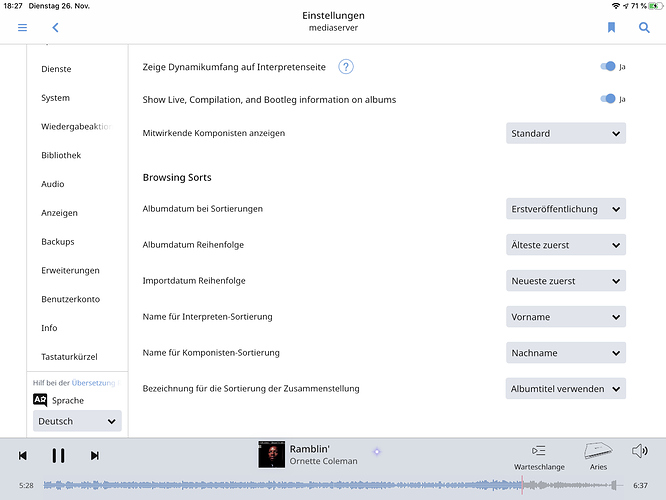Open Ramblin' album cover thumbnail
The height and width of the screenshot is (500, 666).
[271, 455]
